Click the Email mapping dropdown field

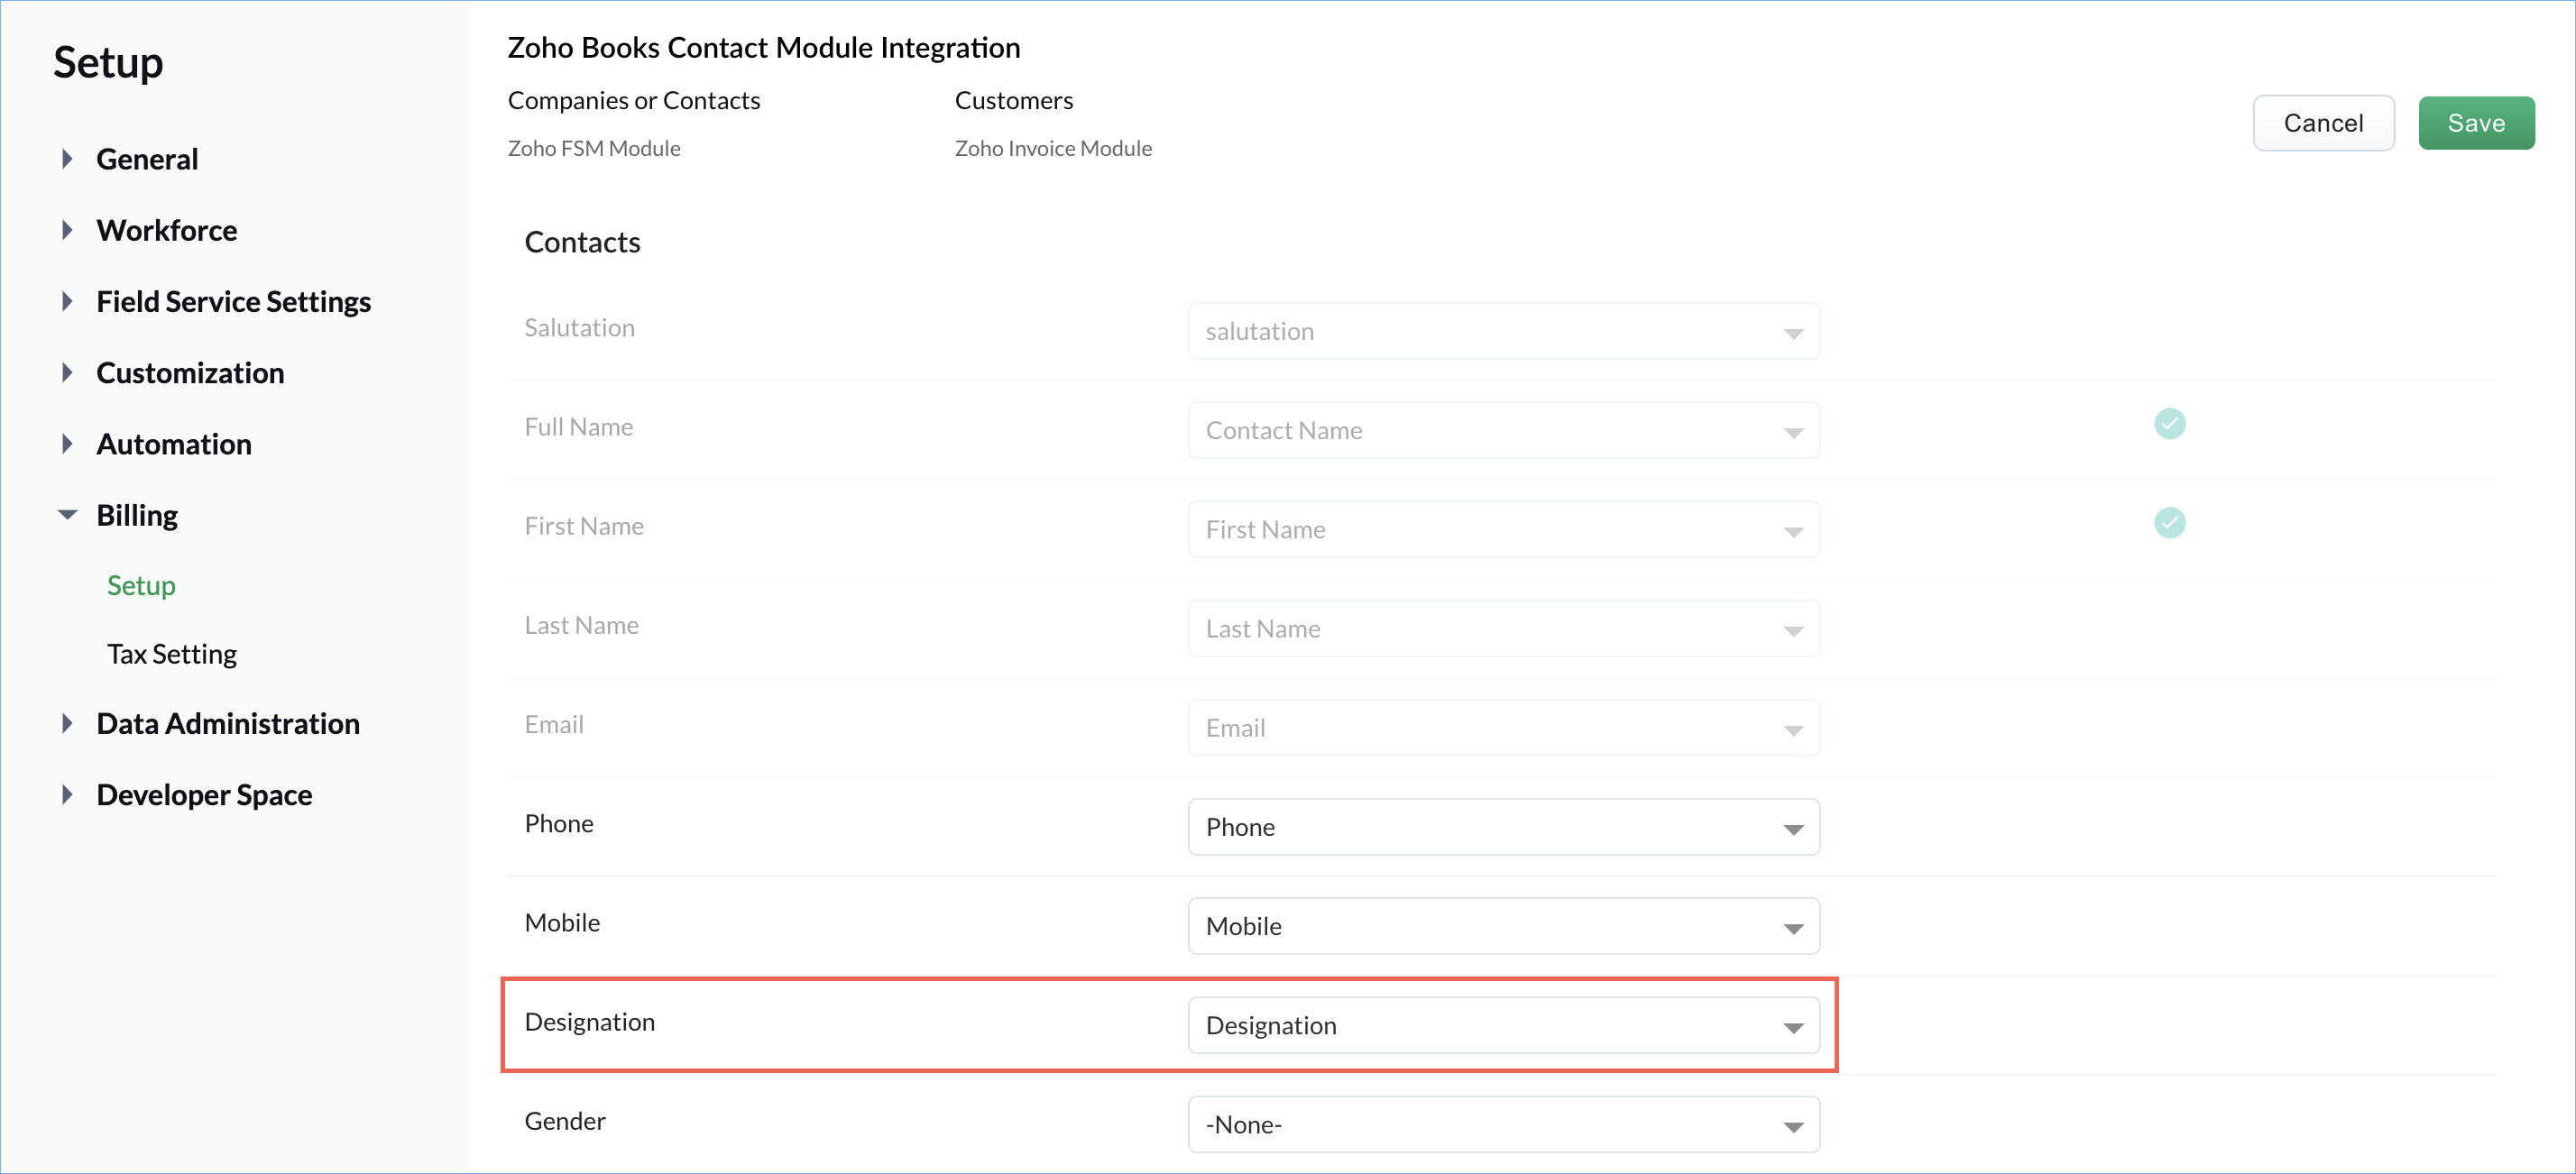[1502, 728]
